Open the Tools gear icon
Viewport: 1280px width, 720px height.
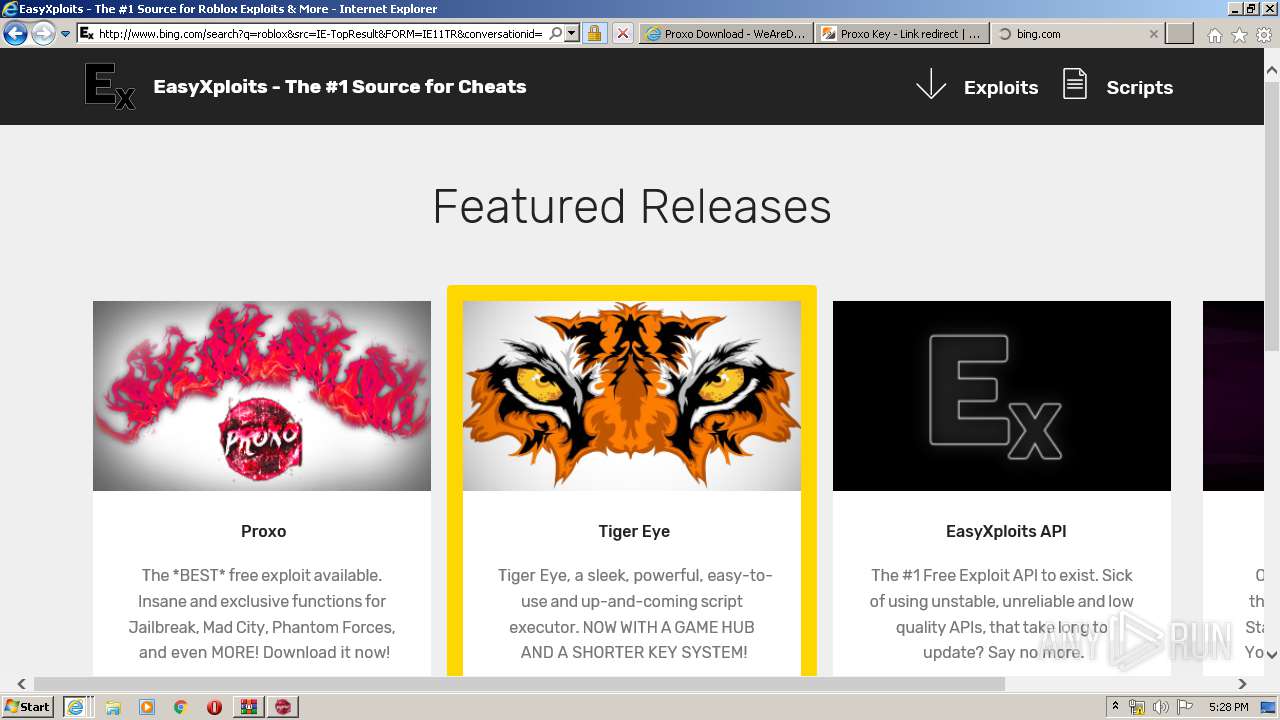click(x=1264, y=35)
